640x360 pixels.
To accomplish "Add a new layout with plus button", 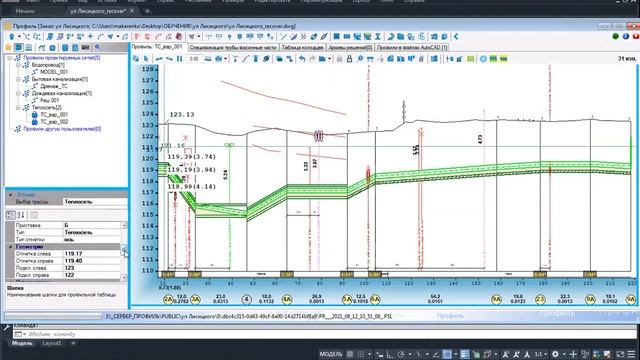I will tap(73, 343).
